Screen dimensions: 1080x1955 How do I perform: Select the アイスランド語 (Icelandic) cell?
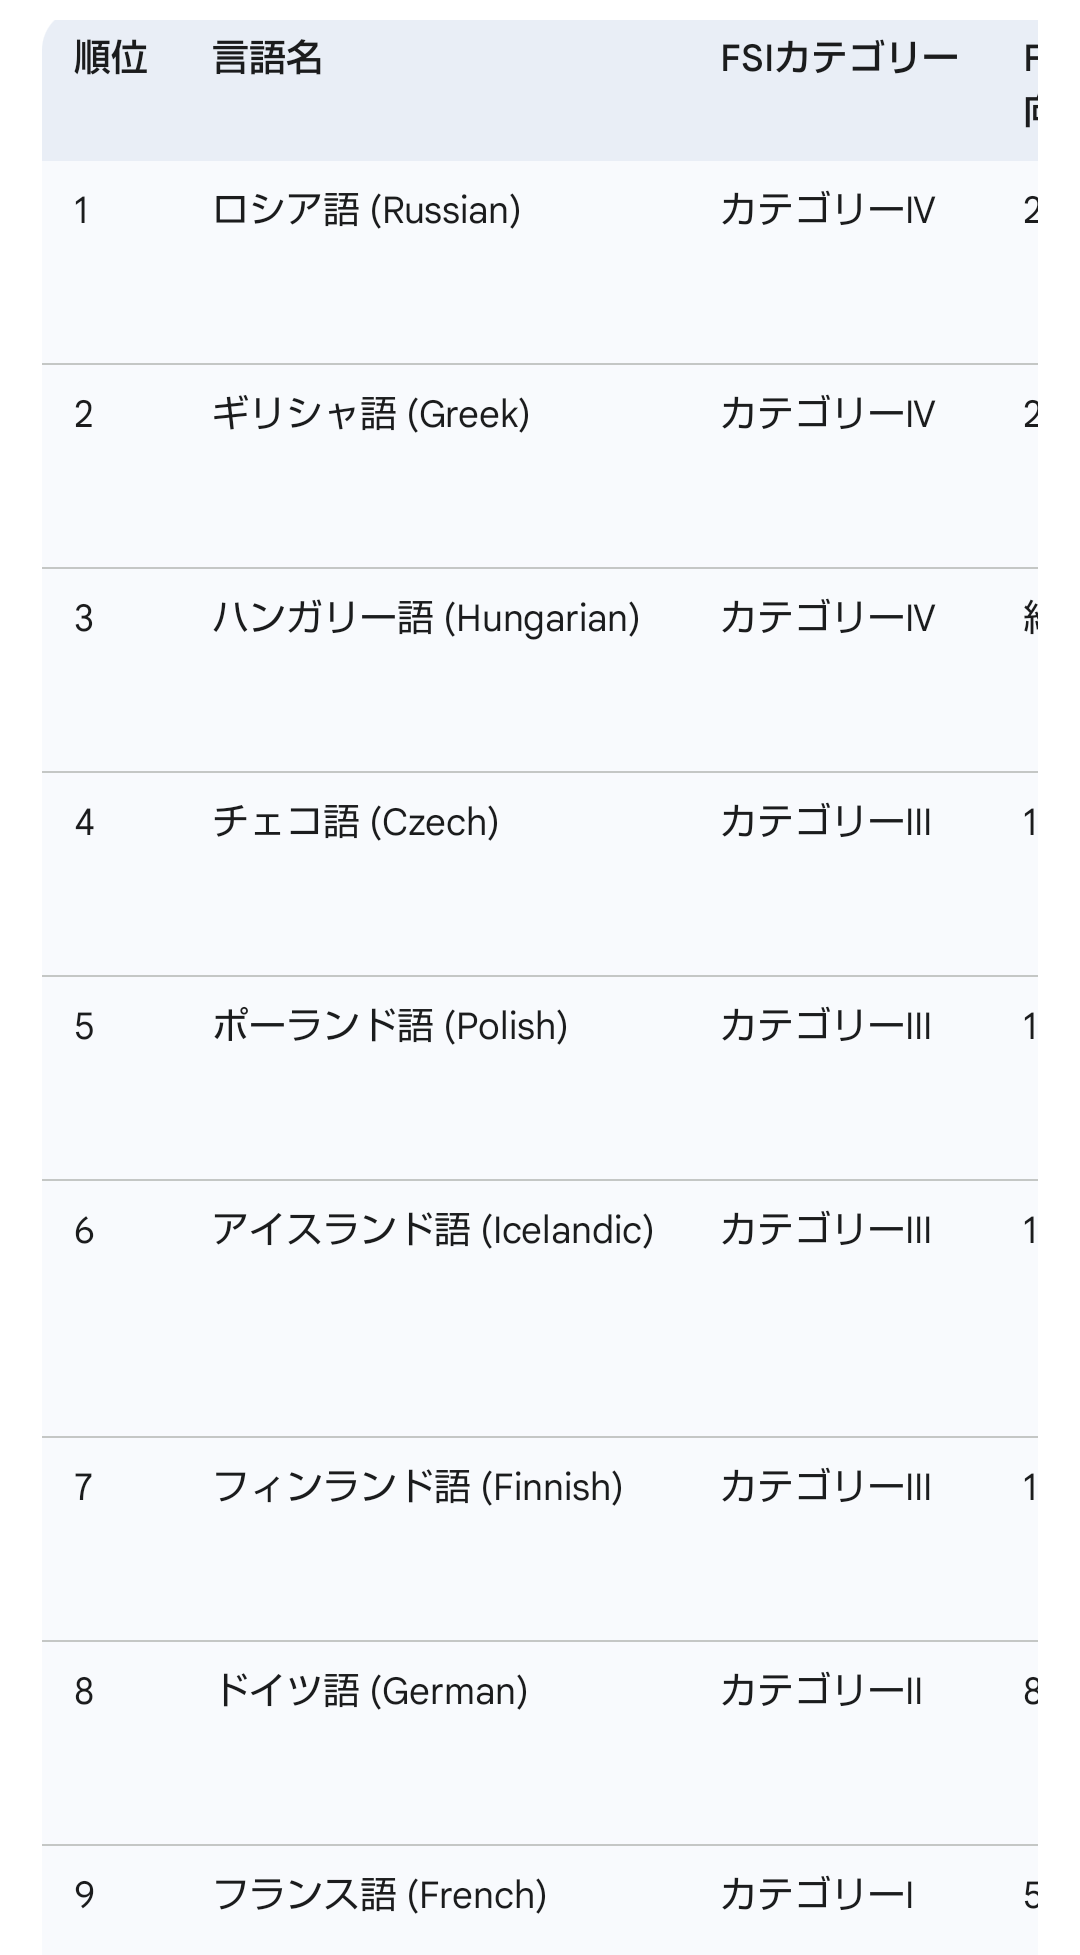[432, 1230]
